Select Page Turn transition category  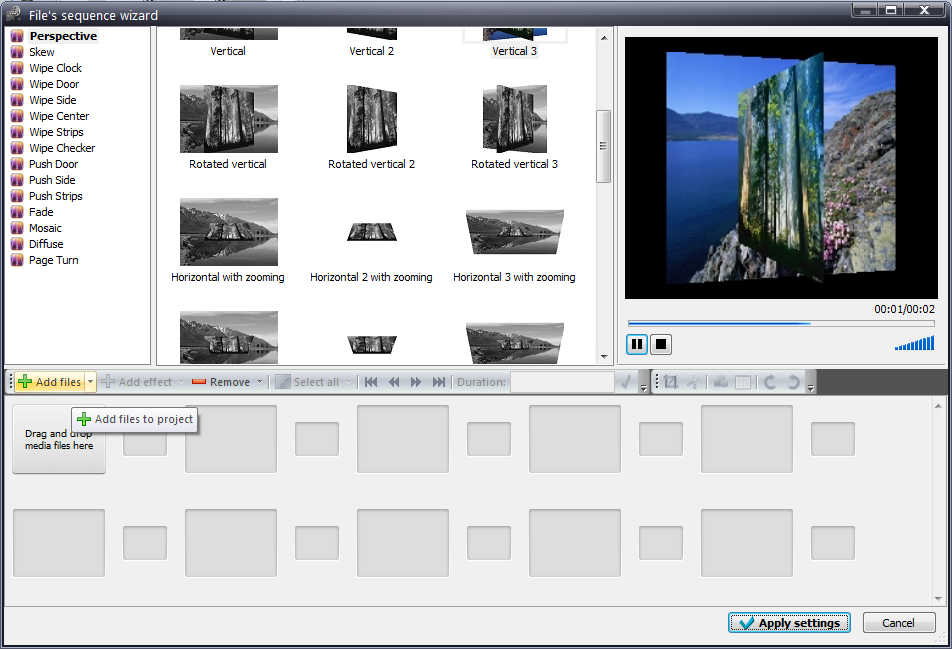point(53,260)
